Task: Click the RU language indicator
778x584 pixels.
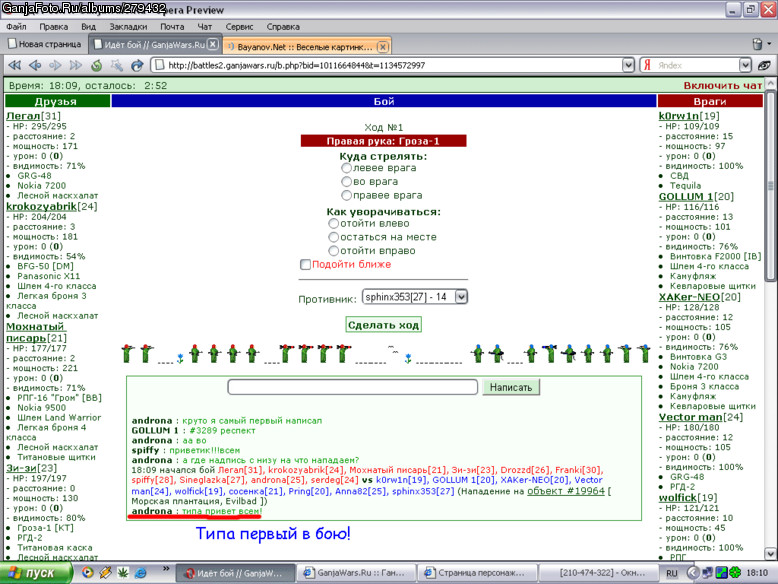Action: point(672,573)
